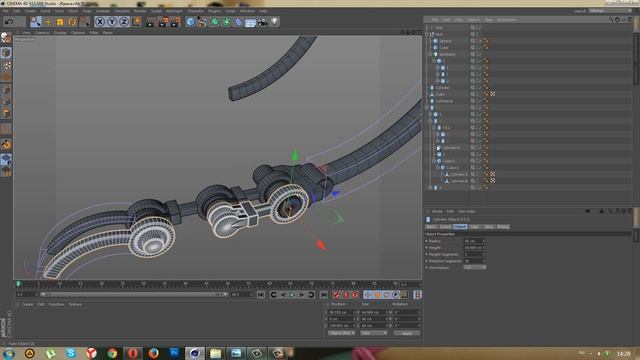Toggle Autokeying in timeline controls

tap(346, 294)
